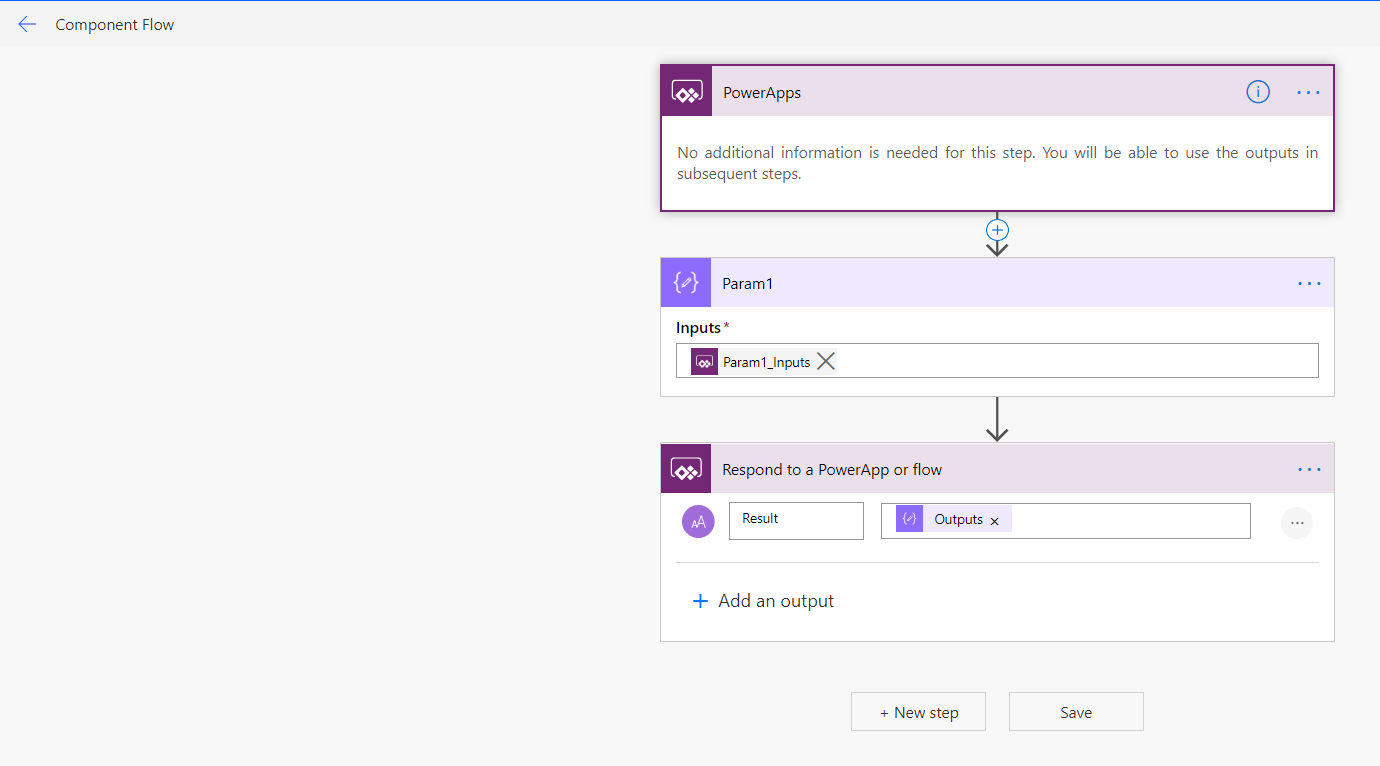Click the text output type icon beside Result
Viewport: 1380px width, 766px height.
(x=698, y=521)
